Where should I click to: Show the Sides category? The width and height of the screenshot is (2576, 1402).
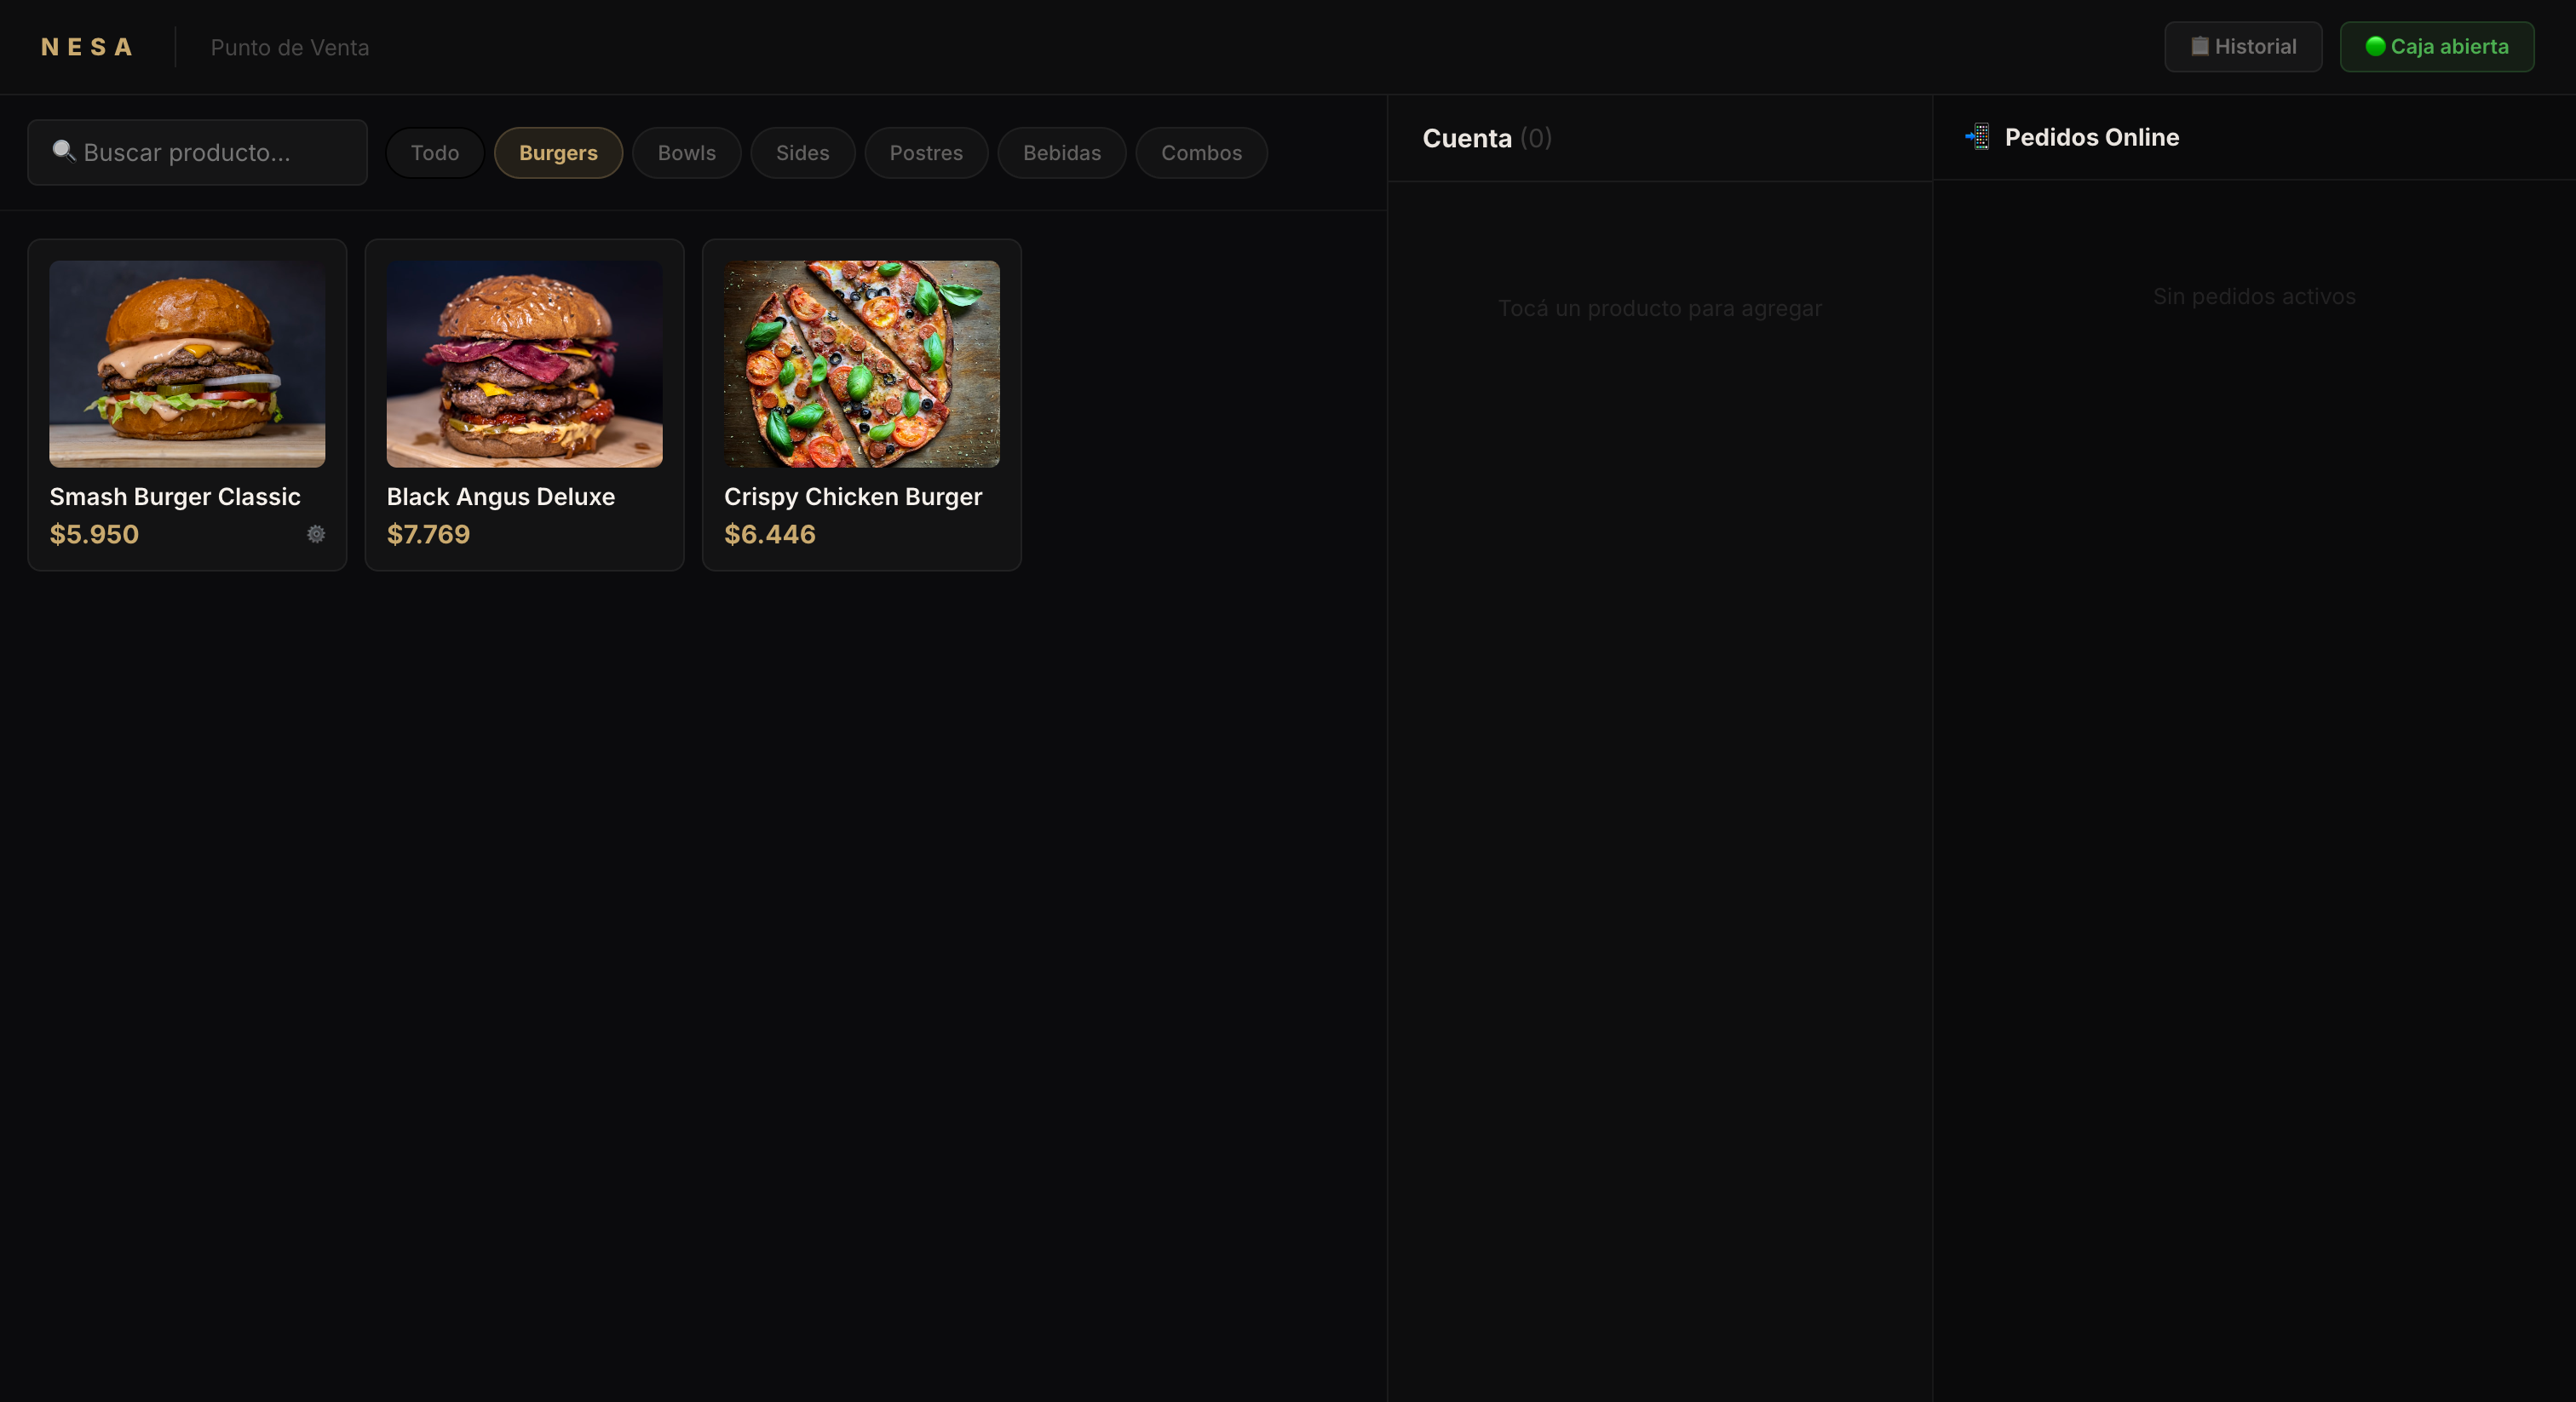(x=802, y=153)
